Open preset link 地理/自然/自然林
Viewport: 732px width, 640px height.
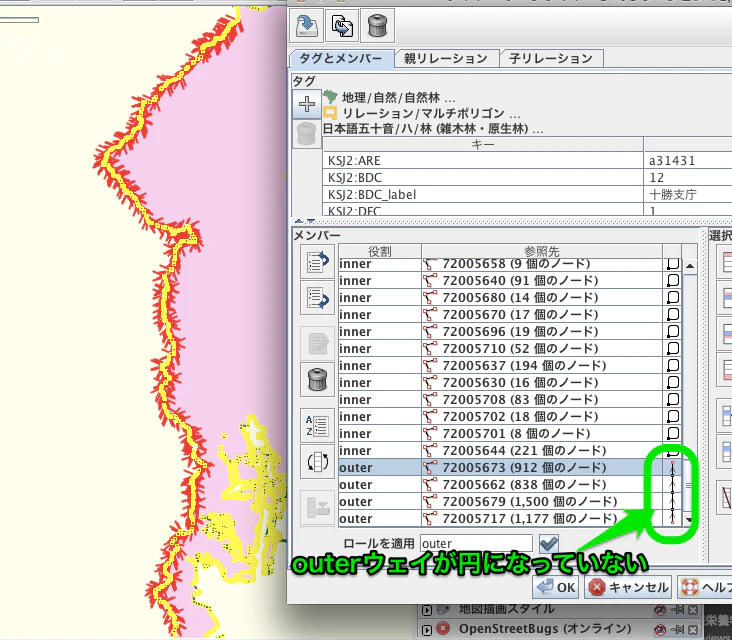(x=398, y=98)
